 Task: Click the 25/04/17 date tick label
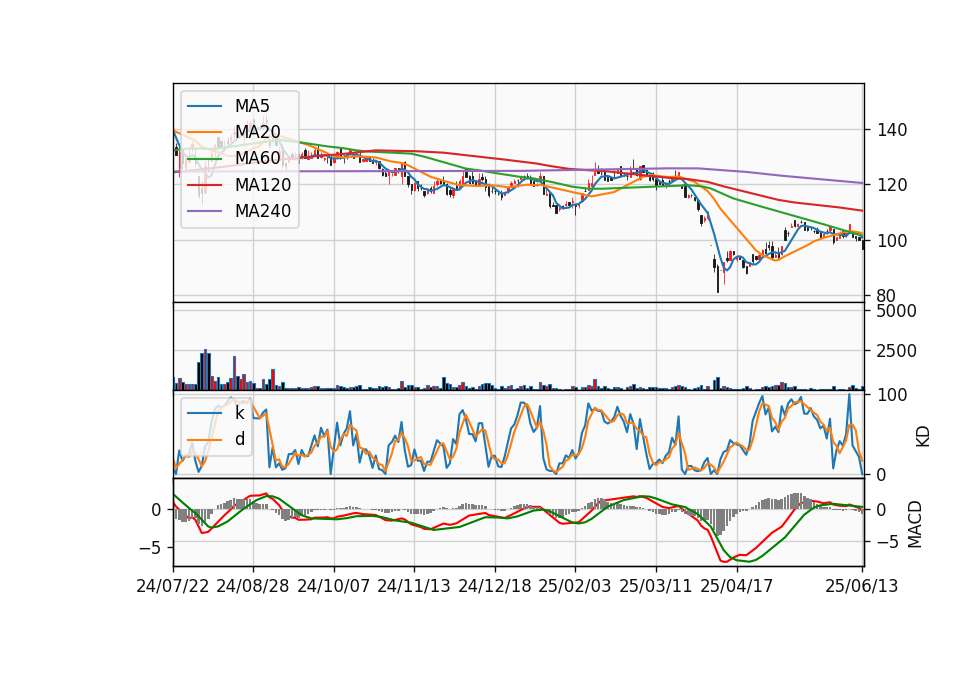click(737, 586)
